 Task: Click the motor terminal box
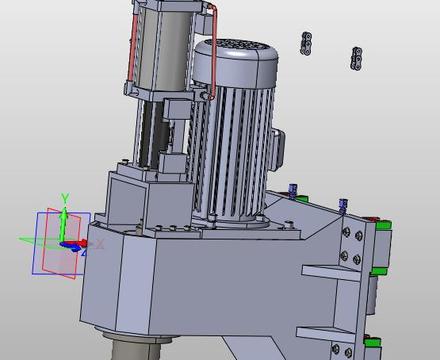coord(278,150)
